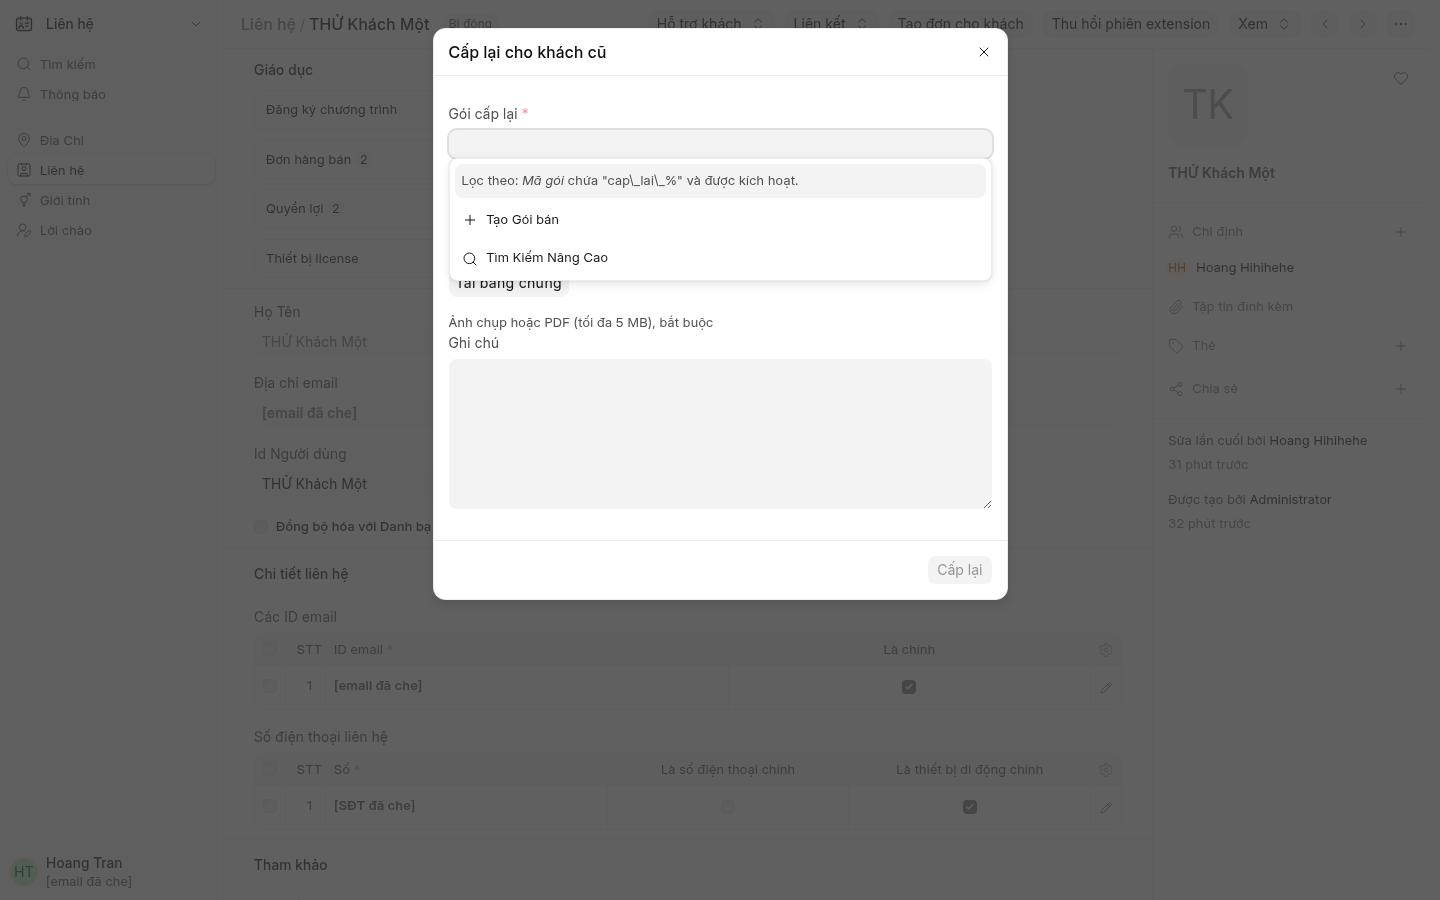
Task: Choose Tạo Gói bán from dropdown
Action: [x=720, y=220]
